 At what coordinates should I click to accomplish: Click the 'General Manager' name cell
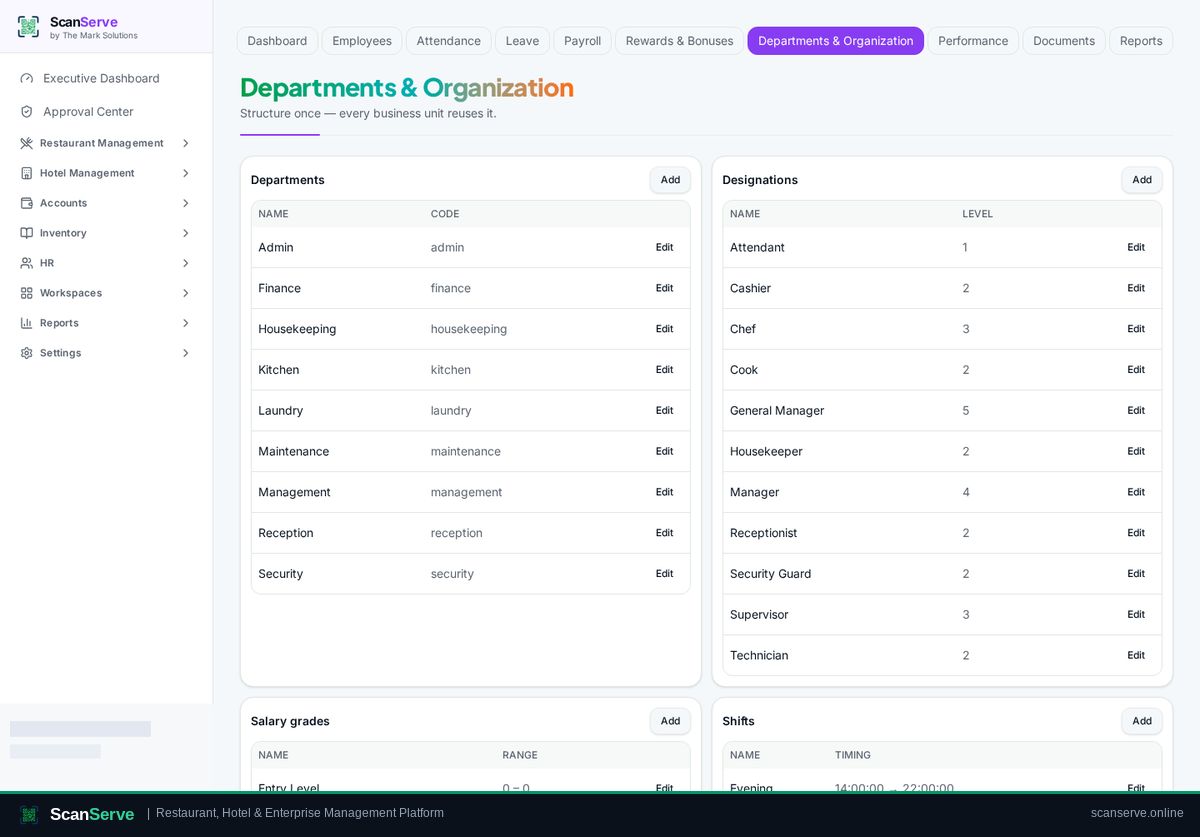click(x=777, y=411)
